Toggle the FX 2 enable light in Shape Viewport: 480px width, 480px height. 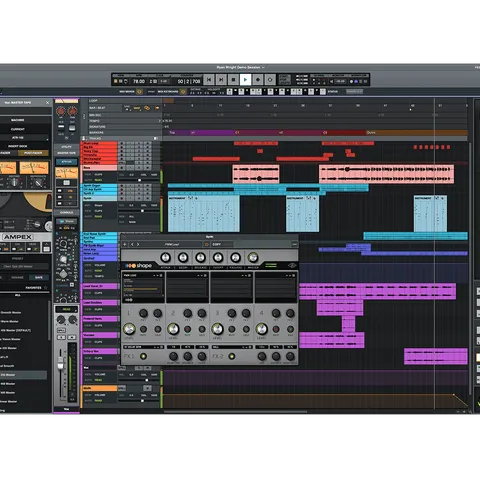click(231, 356)
